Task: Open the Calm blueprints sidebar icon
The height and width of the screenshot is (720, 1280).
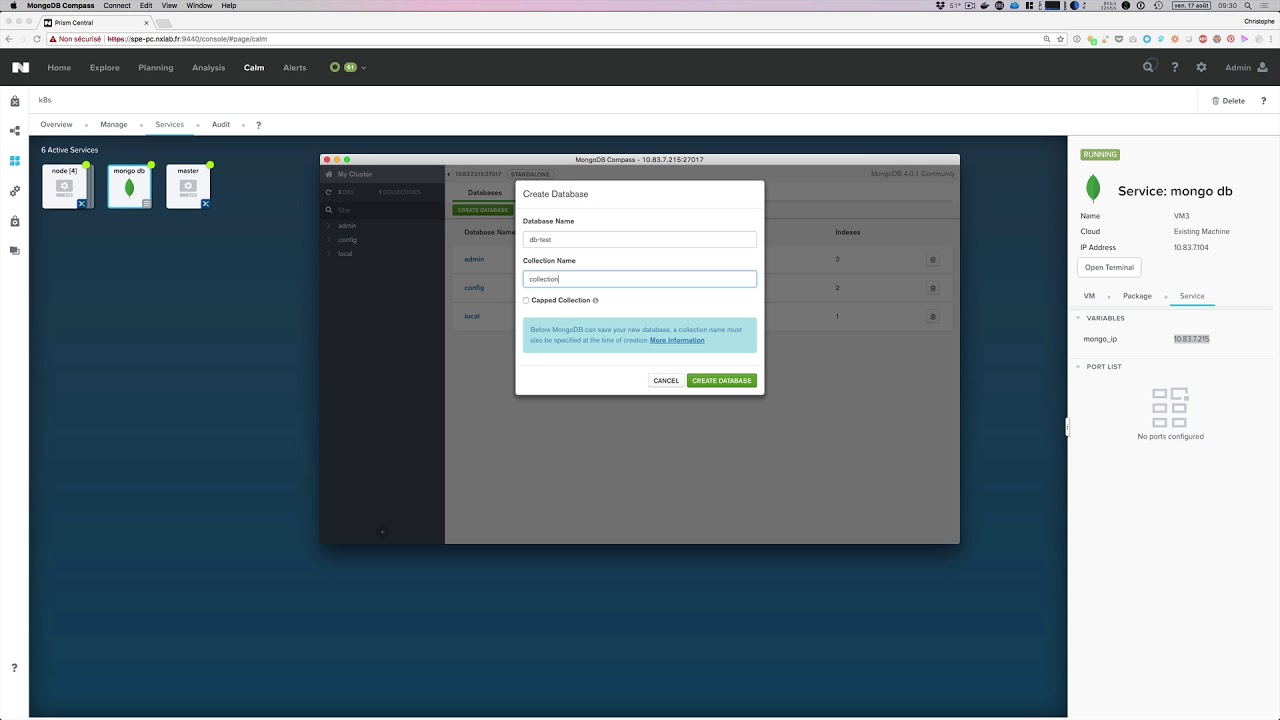Action: [15, 131]
